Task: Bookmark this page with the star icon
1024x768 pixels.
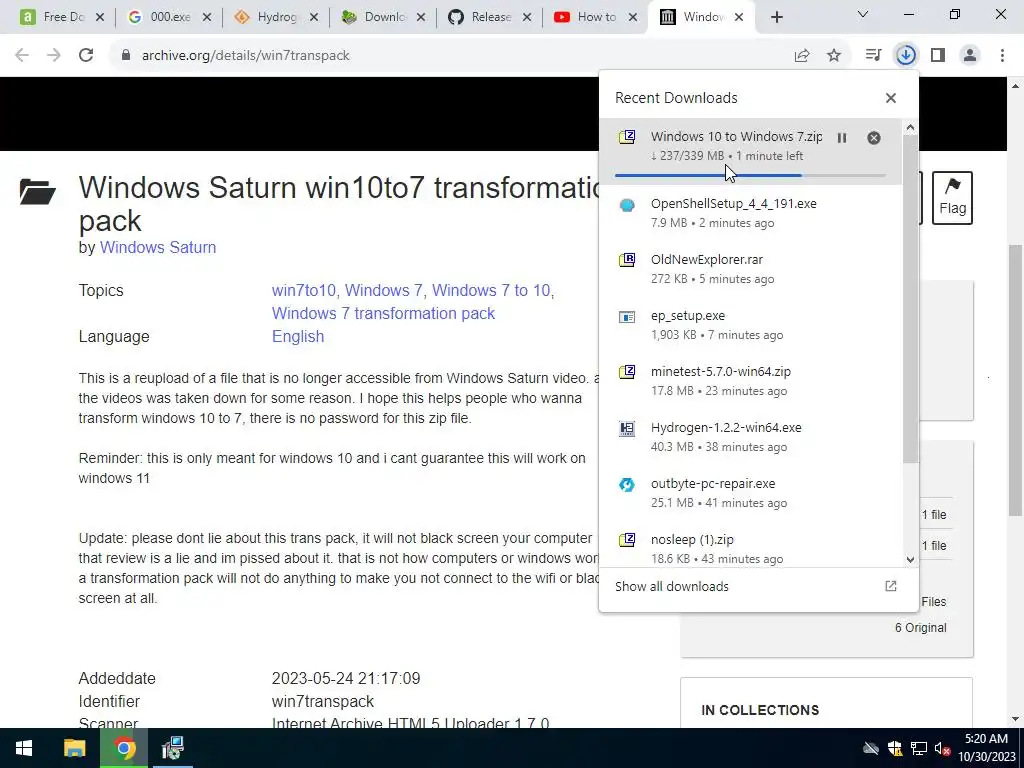Action: coord(834,56)
